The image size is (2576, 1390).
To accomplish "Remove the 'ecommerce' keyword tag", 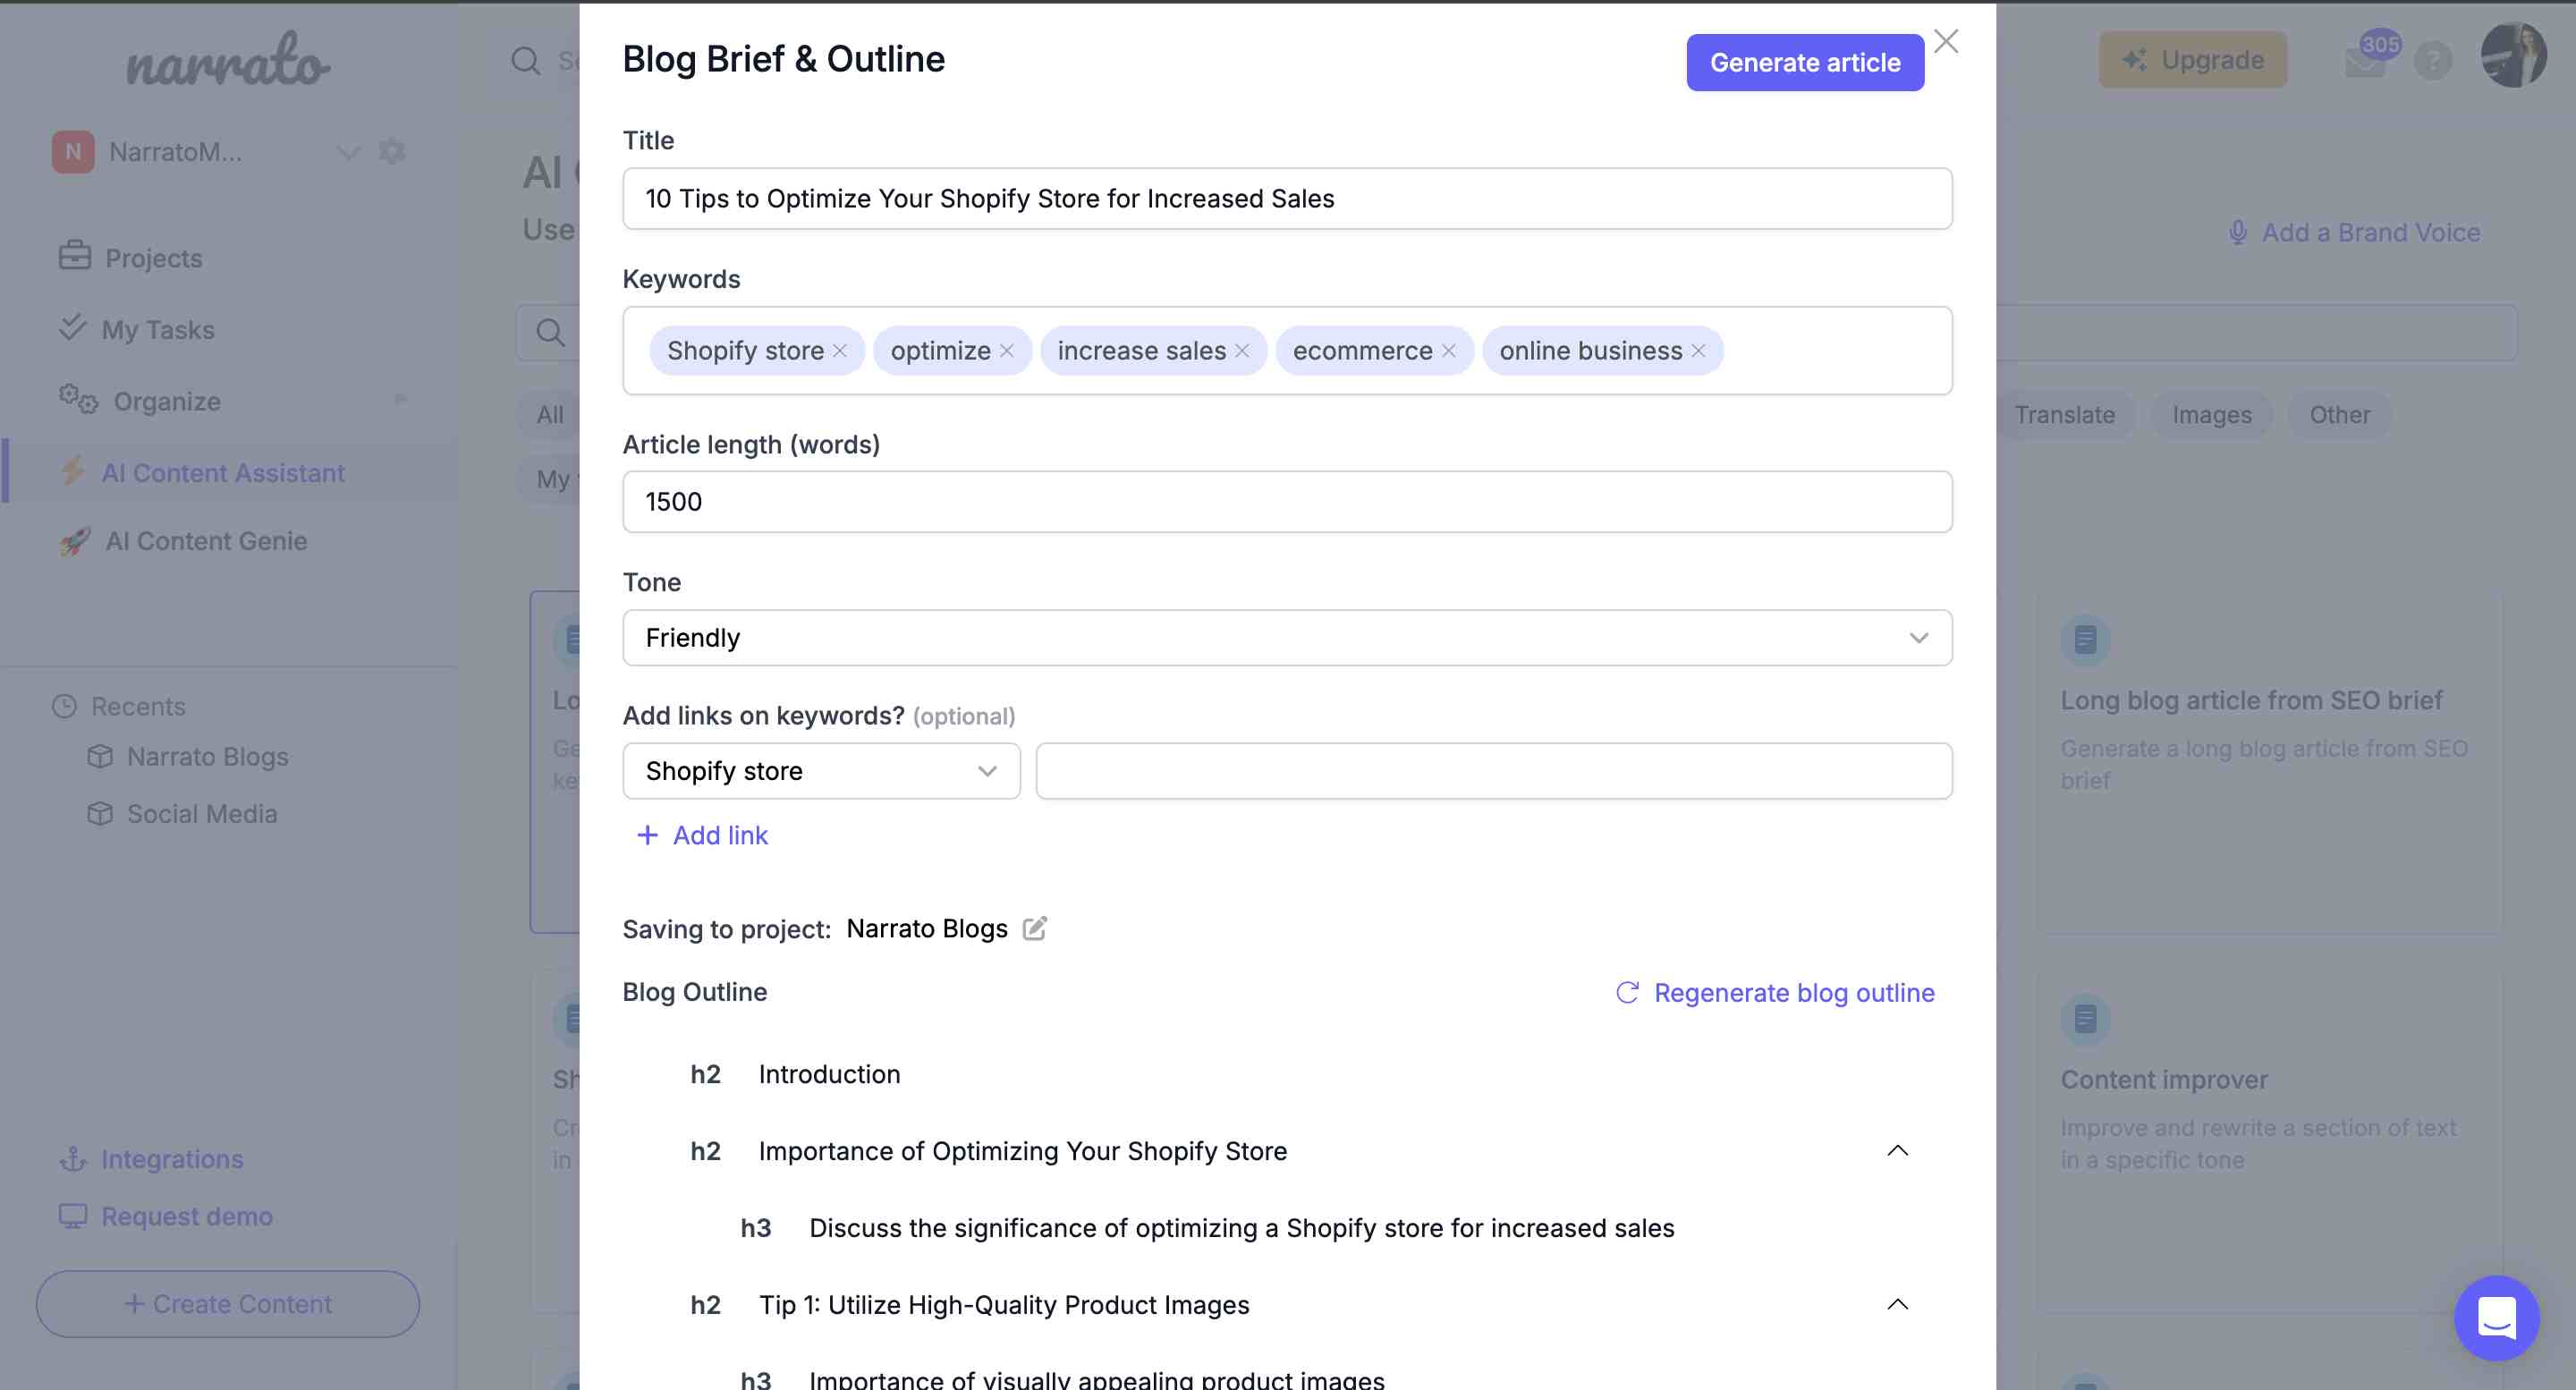I will (x=1449, y=351).
